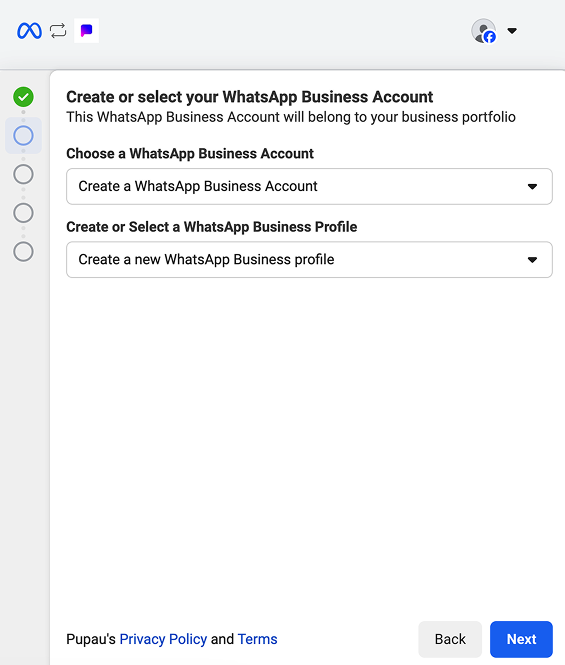Screen dimensions: 565x665
Task: Continue with the Next button
Action: point(521,639)
